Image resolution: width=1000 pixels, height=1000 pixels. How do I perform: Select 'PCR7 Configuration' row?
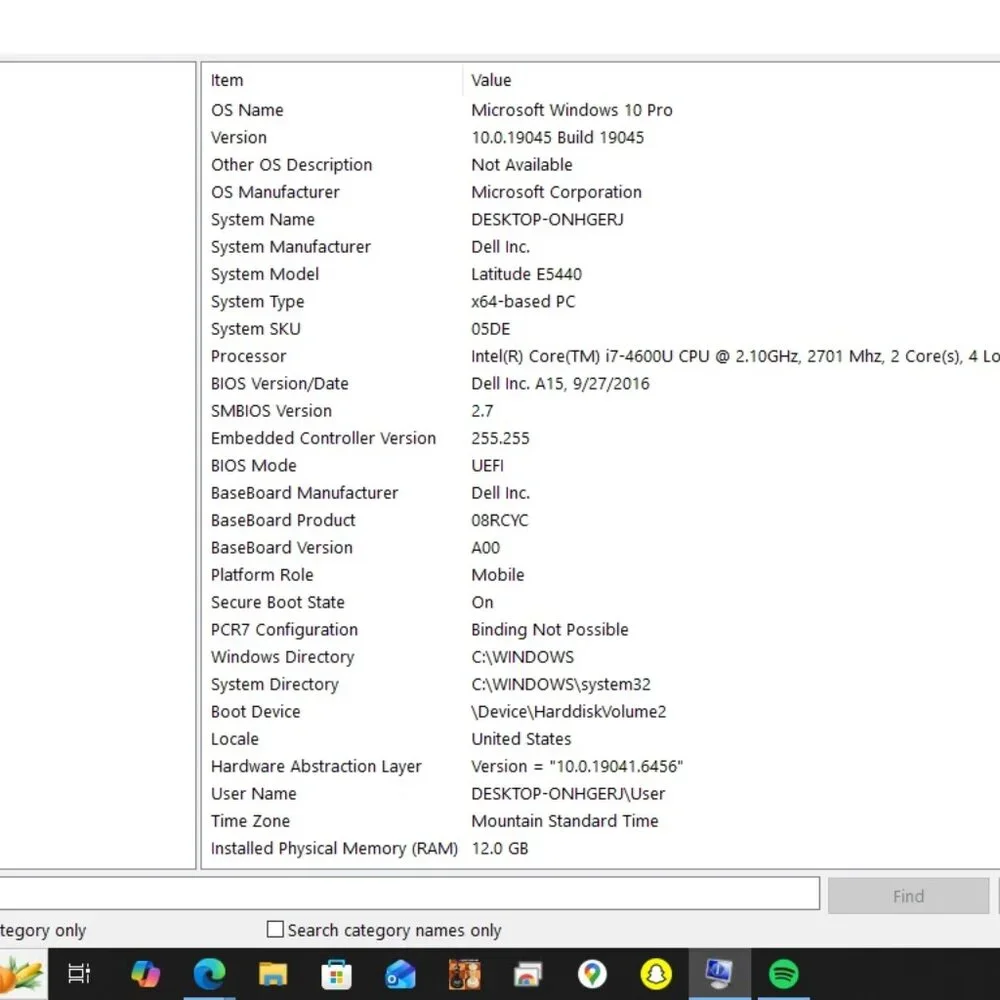(x=284, y=631)
